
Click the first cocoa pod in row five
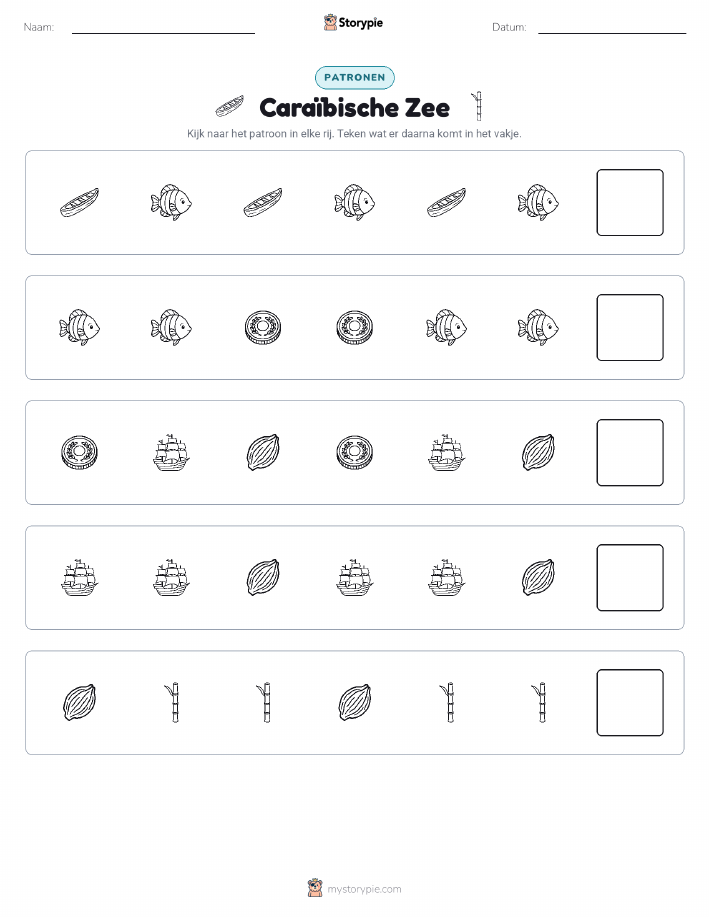(x=80, y=703)
